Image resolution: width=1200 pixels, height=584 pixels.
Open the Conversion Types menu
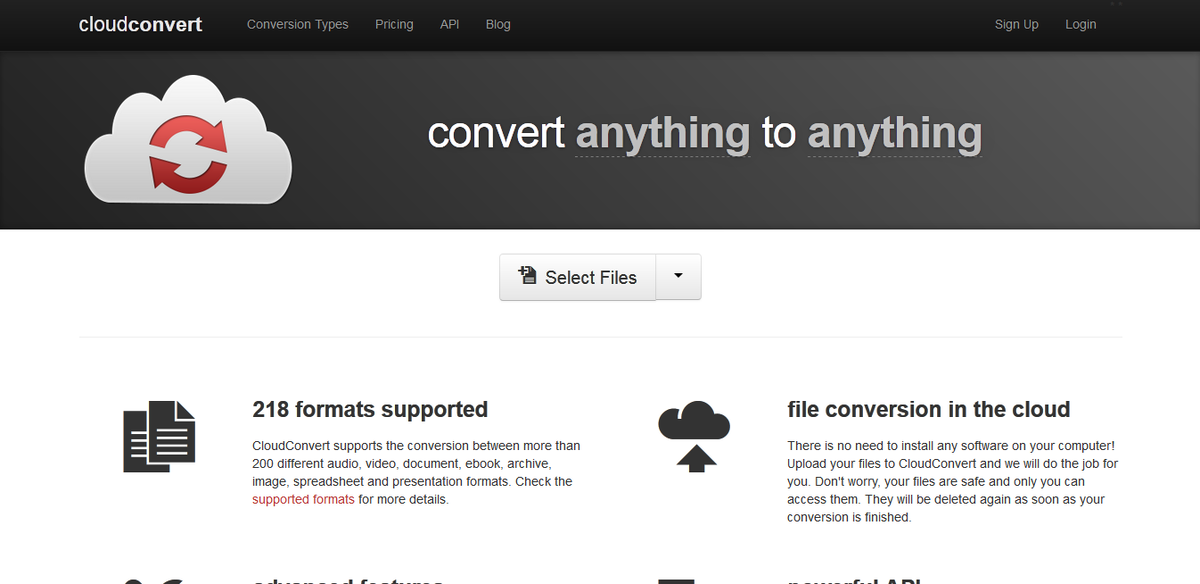pyautogui.click(x=298, y=24)
